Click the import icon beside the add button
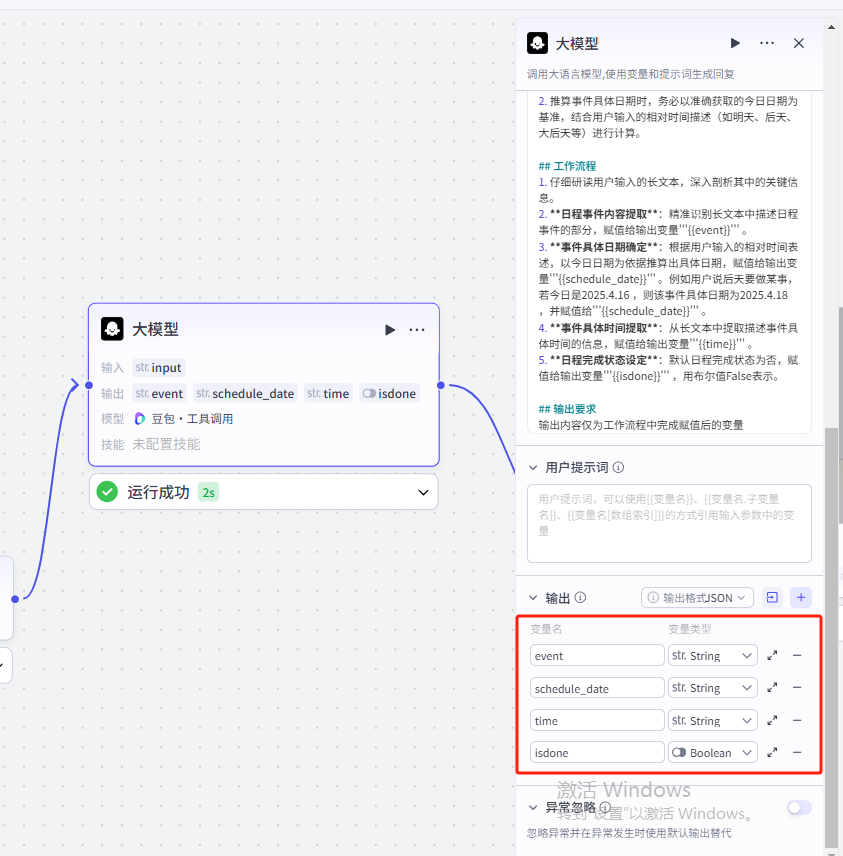Image resolution: width=843 pixels, height=856 pixels. pos(772,598)
